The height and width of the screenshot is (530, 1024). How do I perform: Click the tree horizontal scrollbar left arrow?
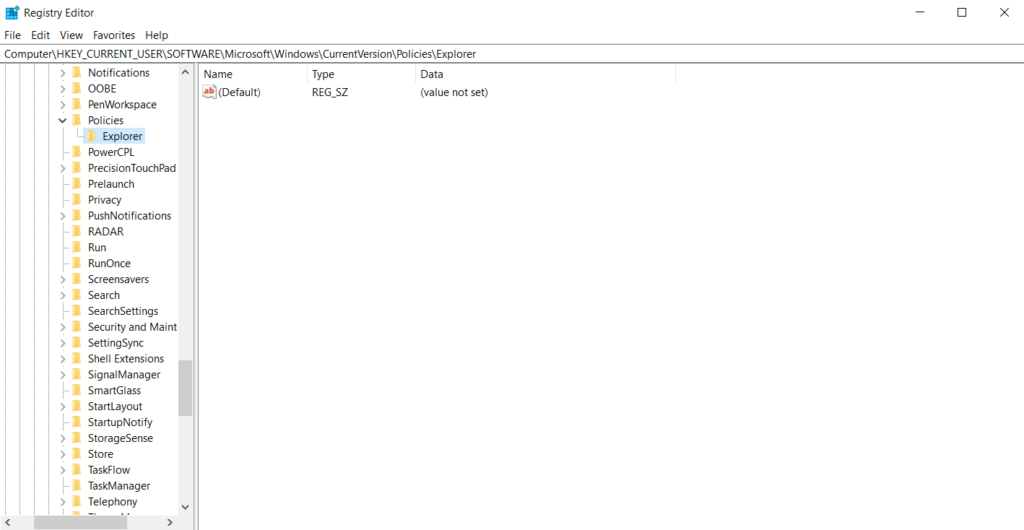click(x=7, y=522)
